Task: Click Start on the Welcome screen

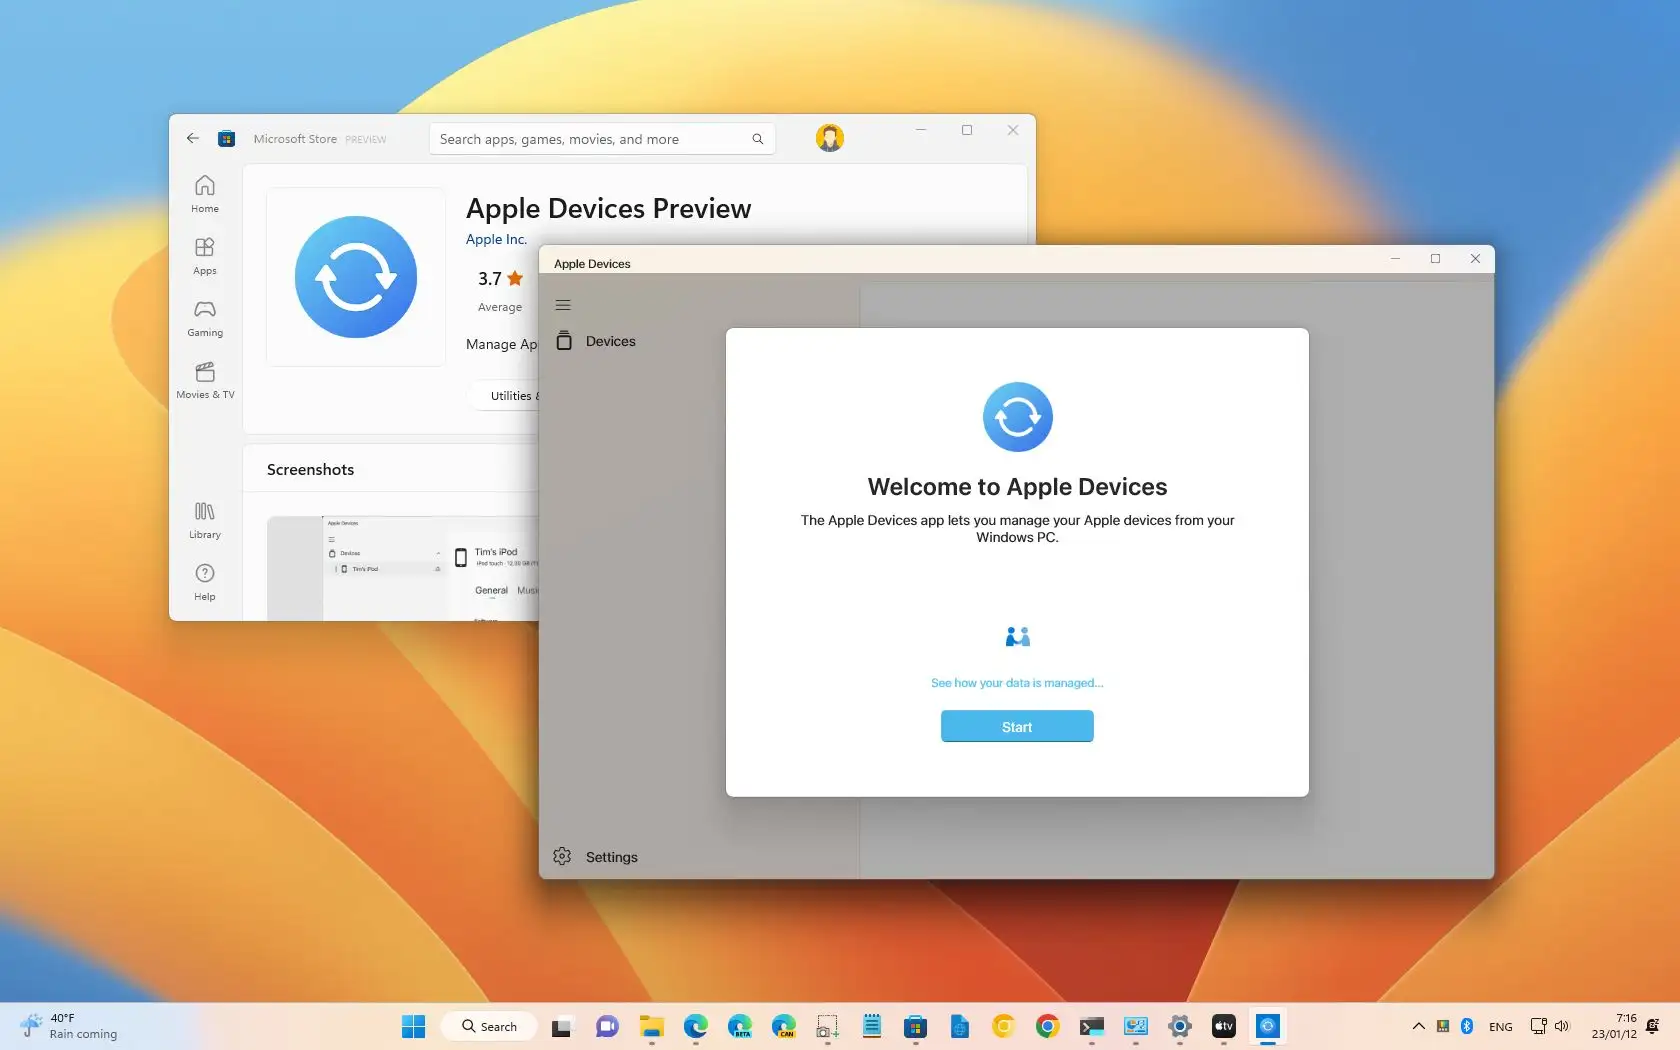Action: point(1016,726)
